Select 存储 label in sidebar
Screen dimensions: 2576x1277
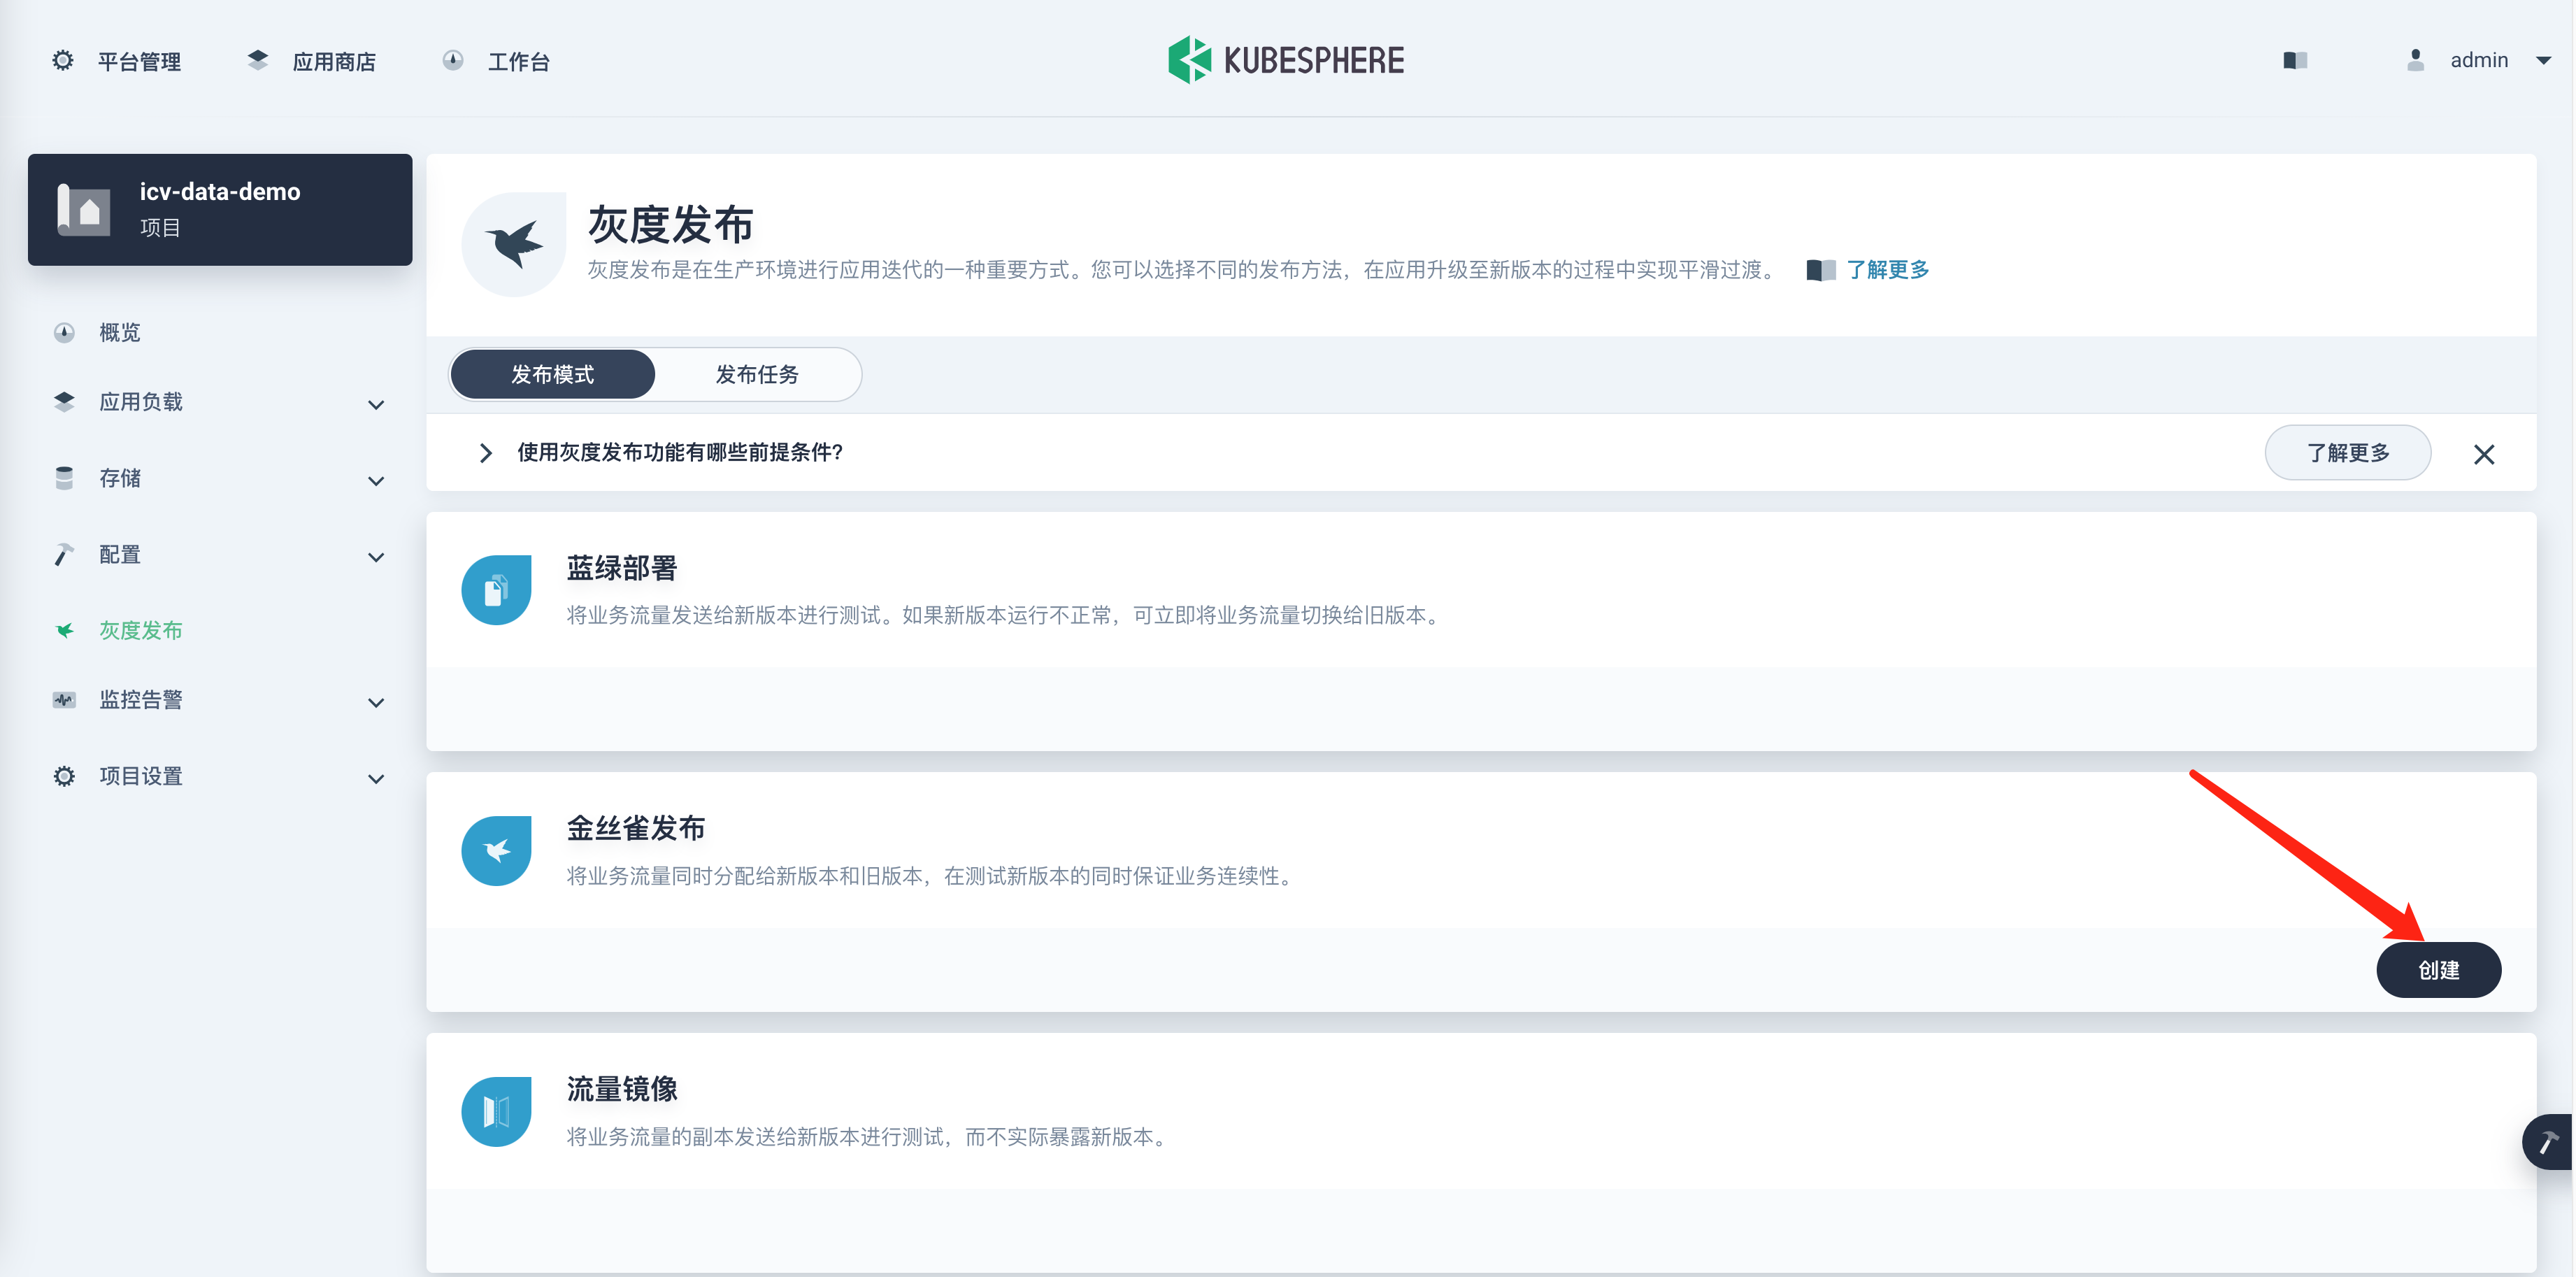click(x=120, y=478)
